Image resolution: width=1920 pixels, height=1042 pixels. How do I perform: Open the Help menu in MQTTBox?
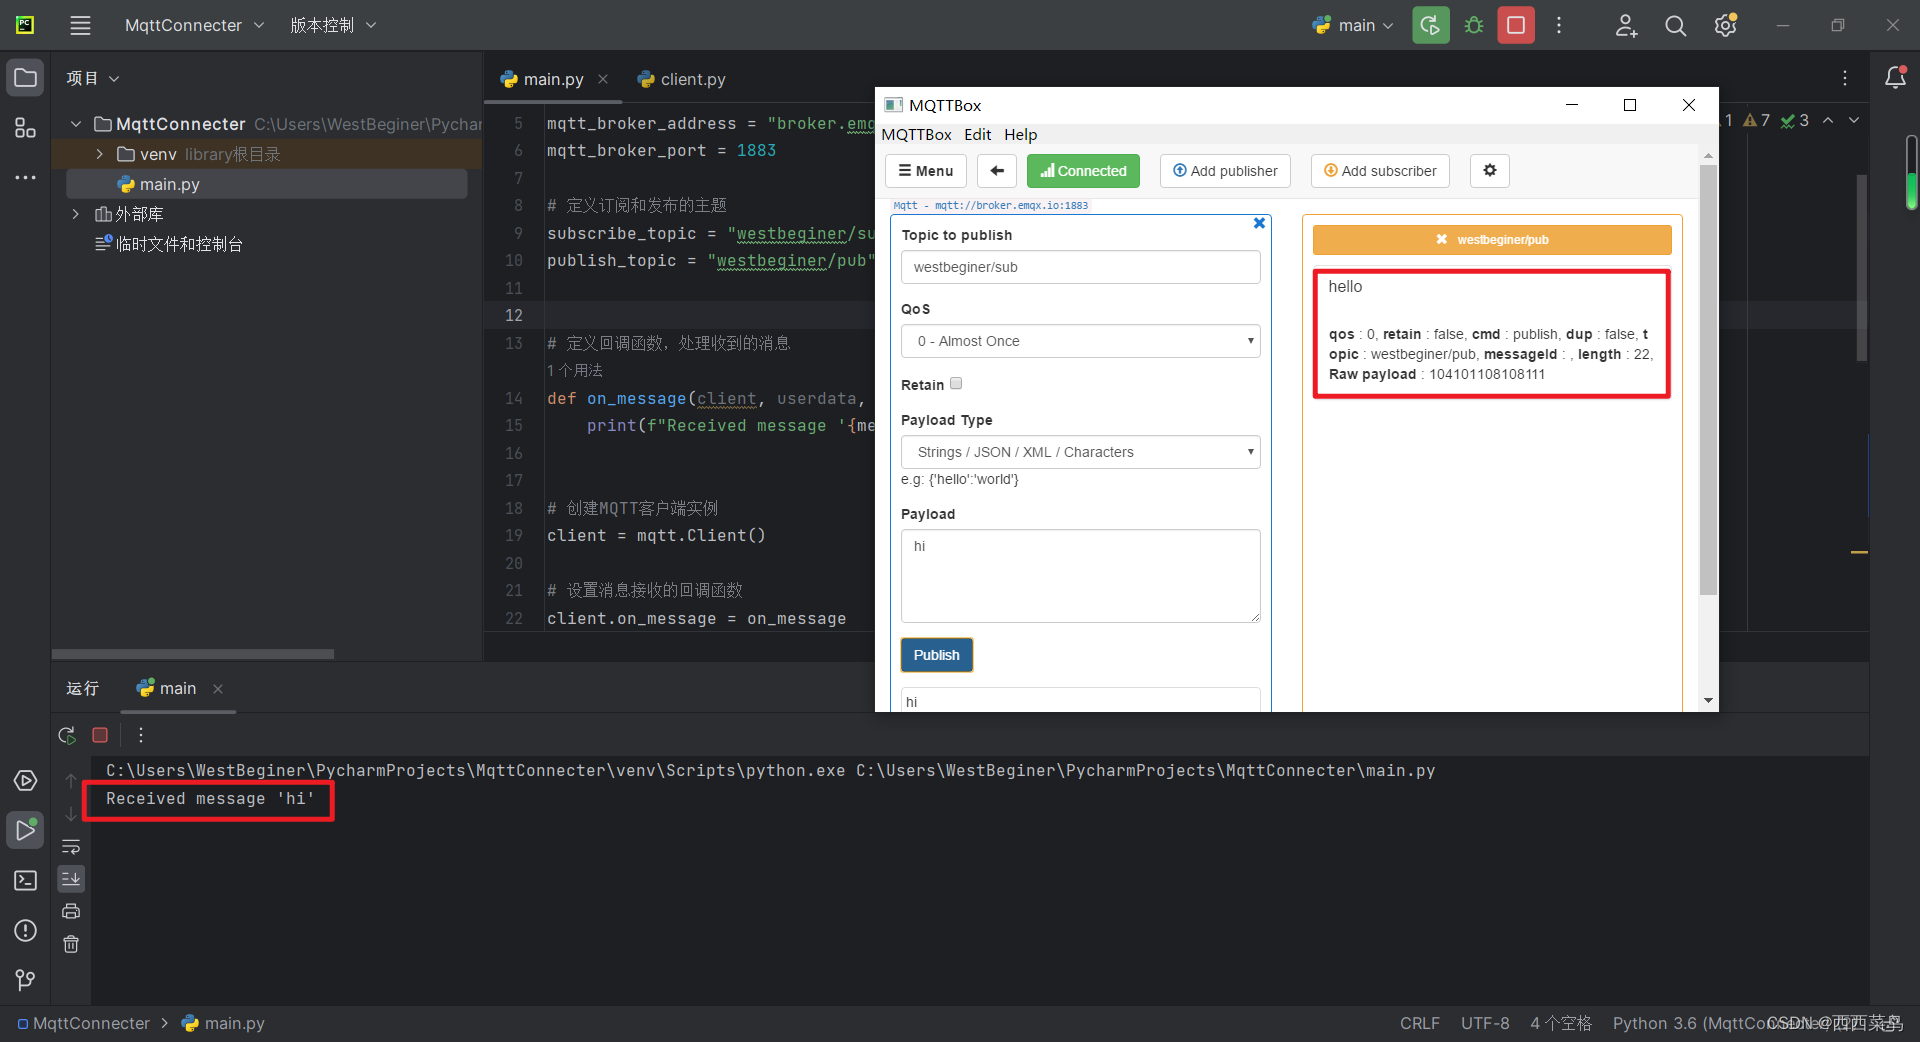1020,135
